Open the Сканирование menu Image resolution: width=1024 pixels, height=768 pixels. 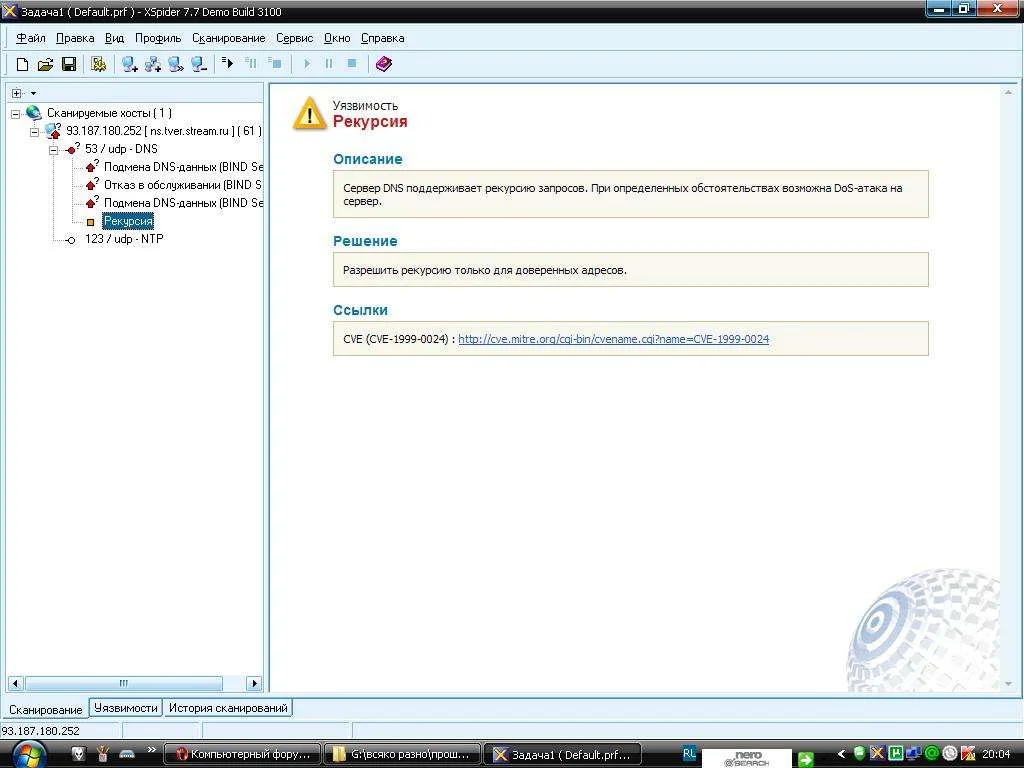coord(229,38)
